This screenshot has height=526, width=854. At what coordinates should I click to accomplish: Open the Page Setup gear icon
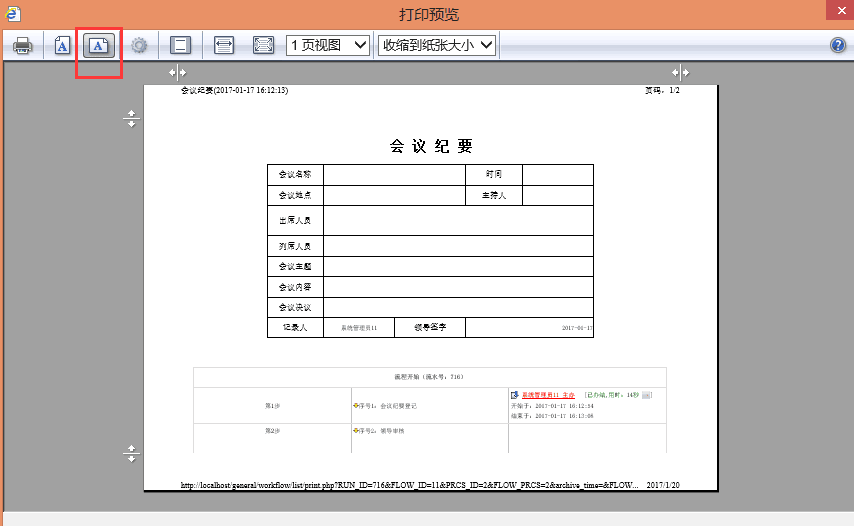(x=139, y=45)
